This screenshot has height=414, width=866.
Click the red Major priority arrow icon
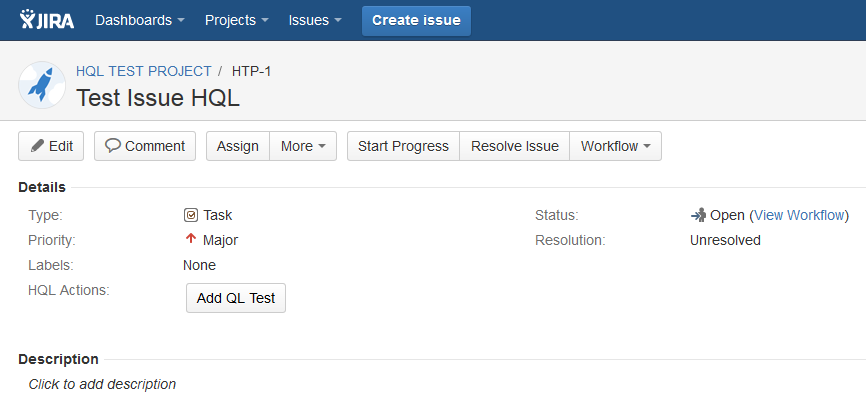(x=191, y=240)
